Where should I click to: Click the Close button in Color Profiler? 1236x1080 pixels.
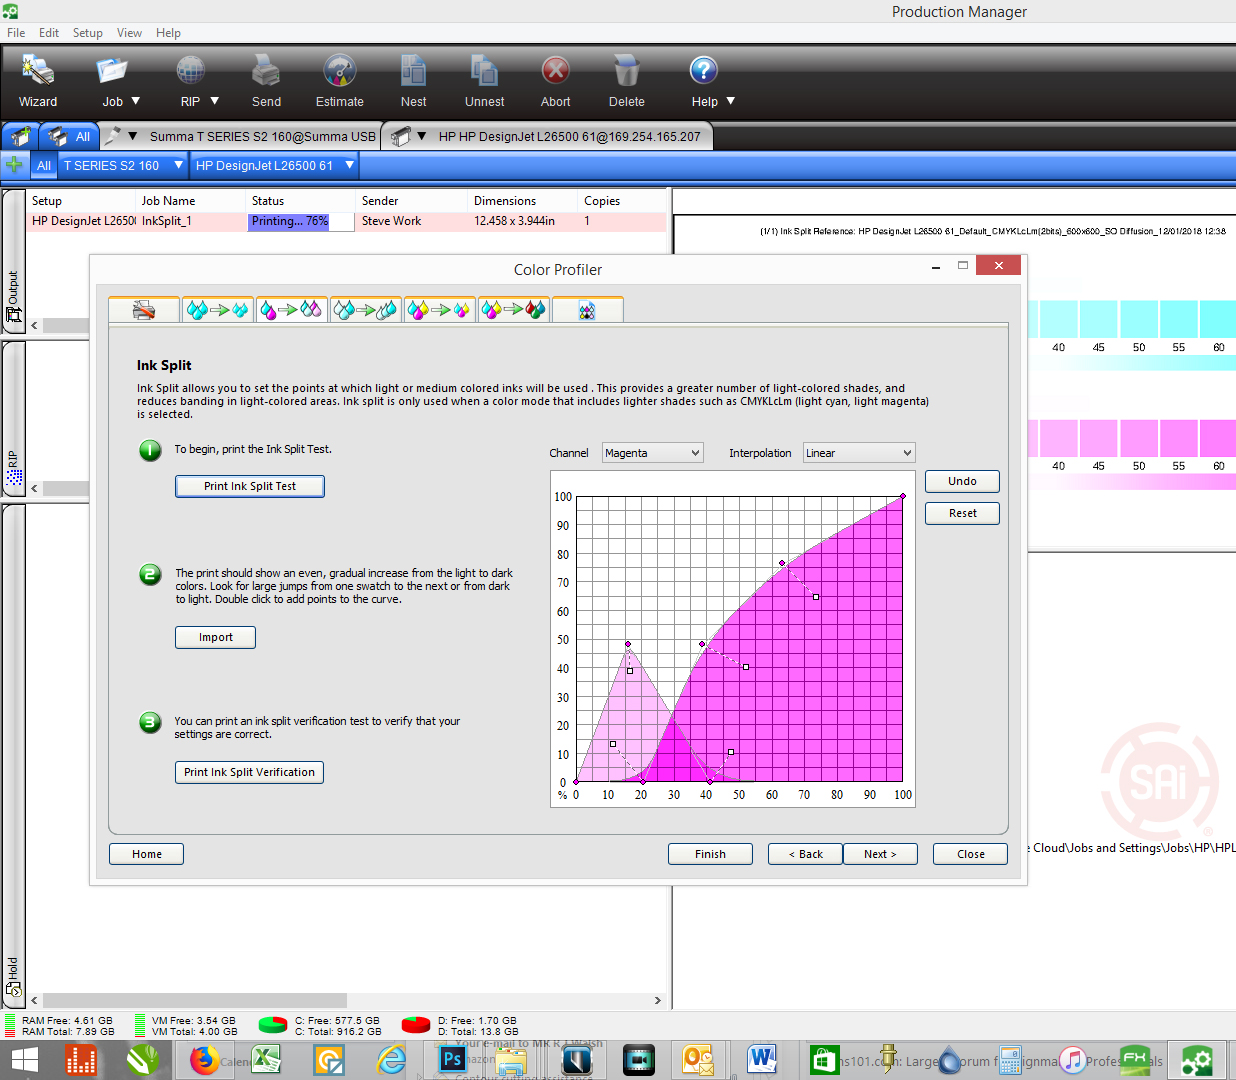970,854
